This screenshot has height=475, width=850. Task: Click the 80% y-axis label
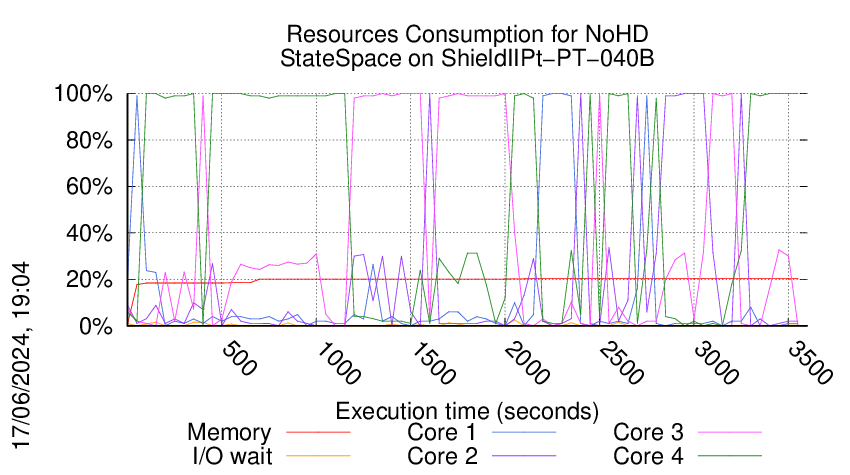click(x=89, y=140)
